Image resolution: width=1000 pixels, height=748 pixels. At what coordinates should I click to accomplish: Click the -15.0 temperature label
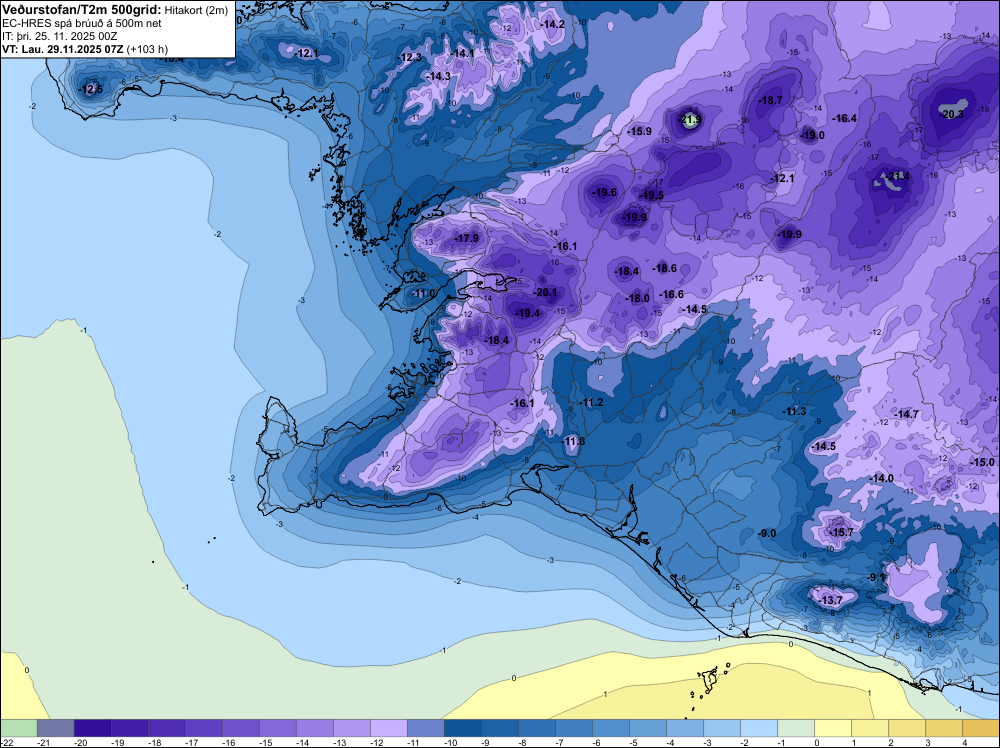982,462
